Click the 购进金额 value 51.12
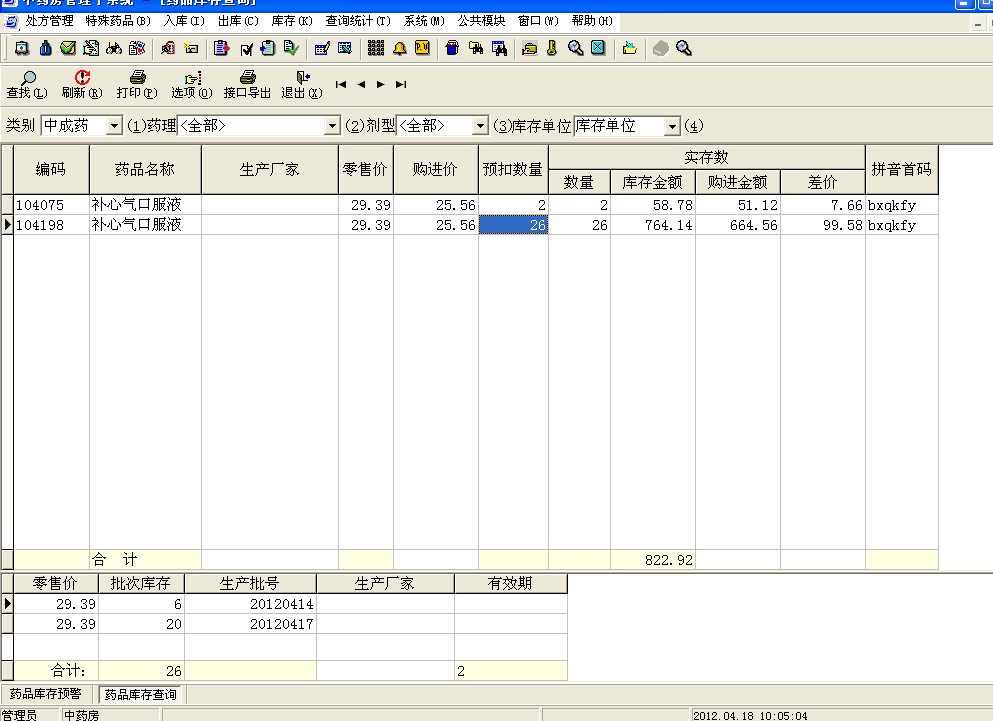993x721 pixels. point(738,205)
